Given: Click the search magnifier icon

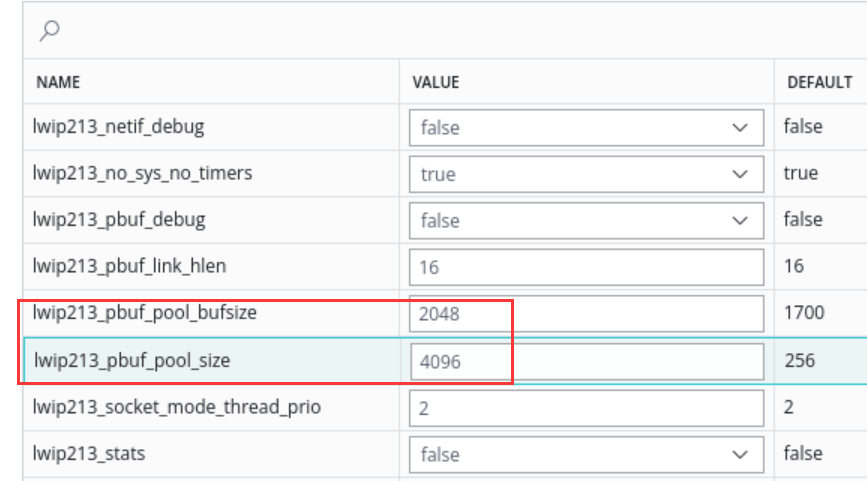Looking at the screenshot, I should [50, 30].
